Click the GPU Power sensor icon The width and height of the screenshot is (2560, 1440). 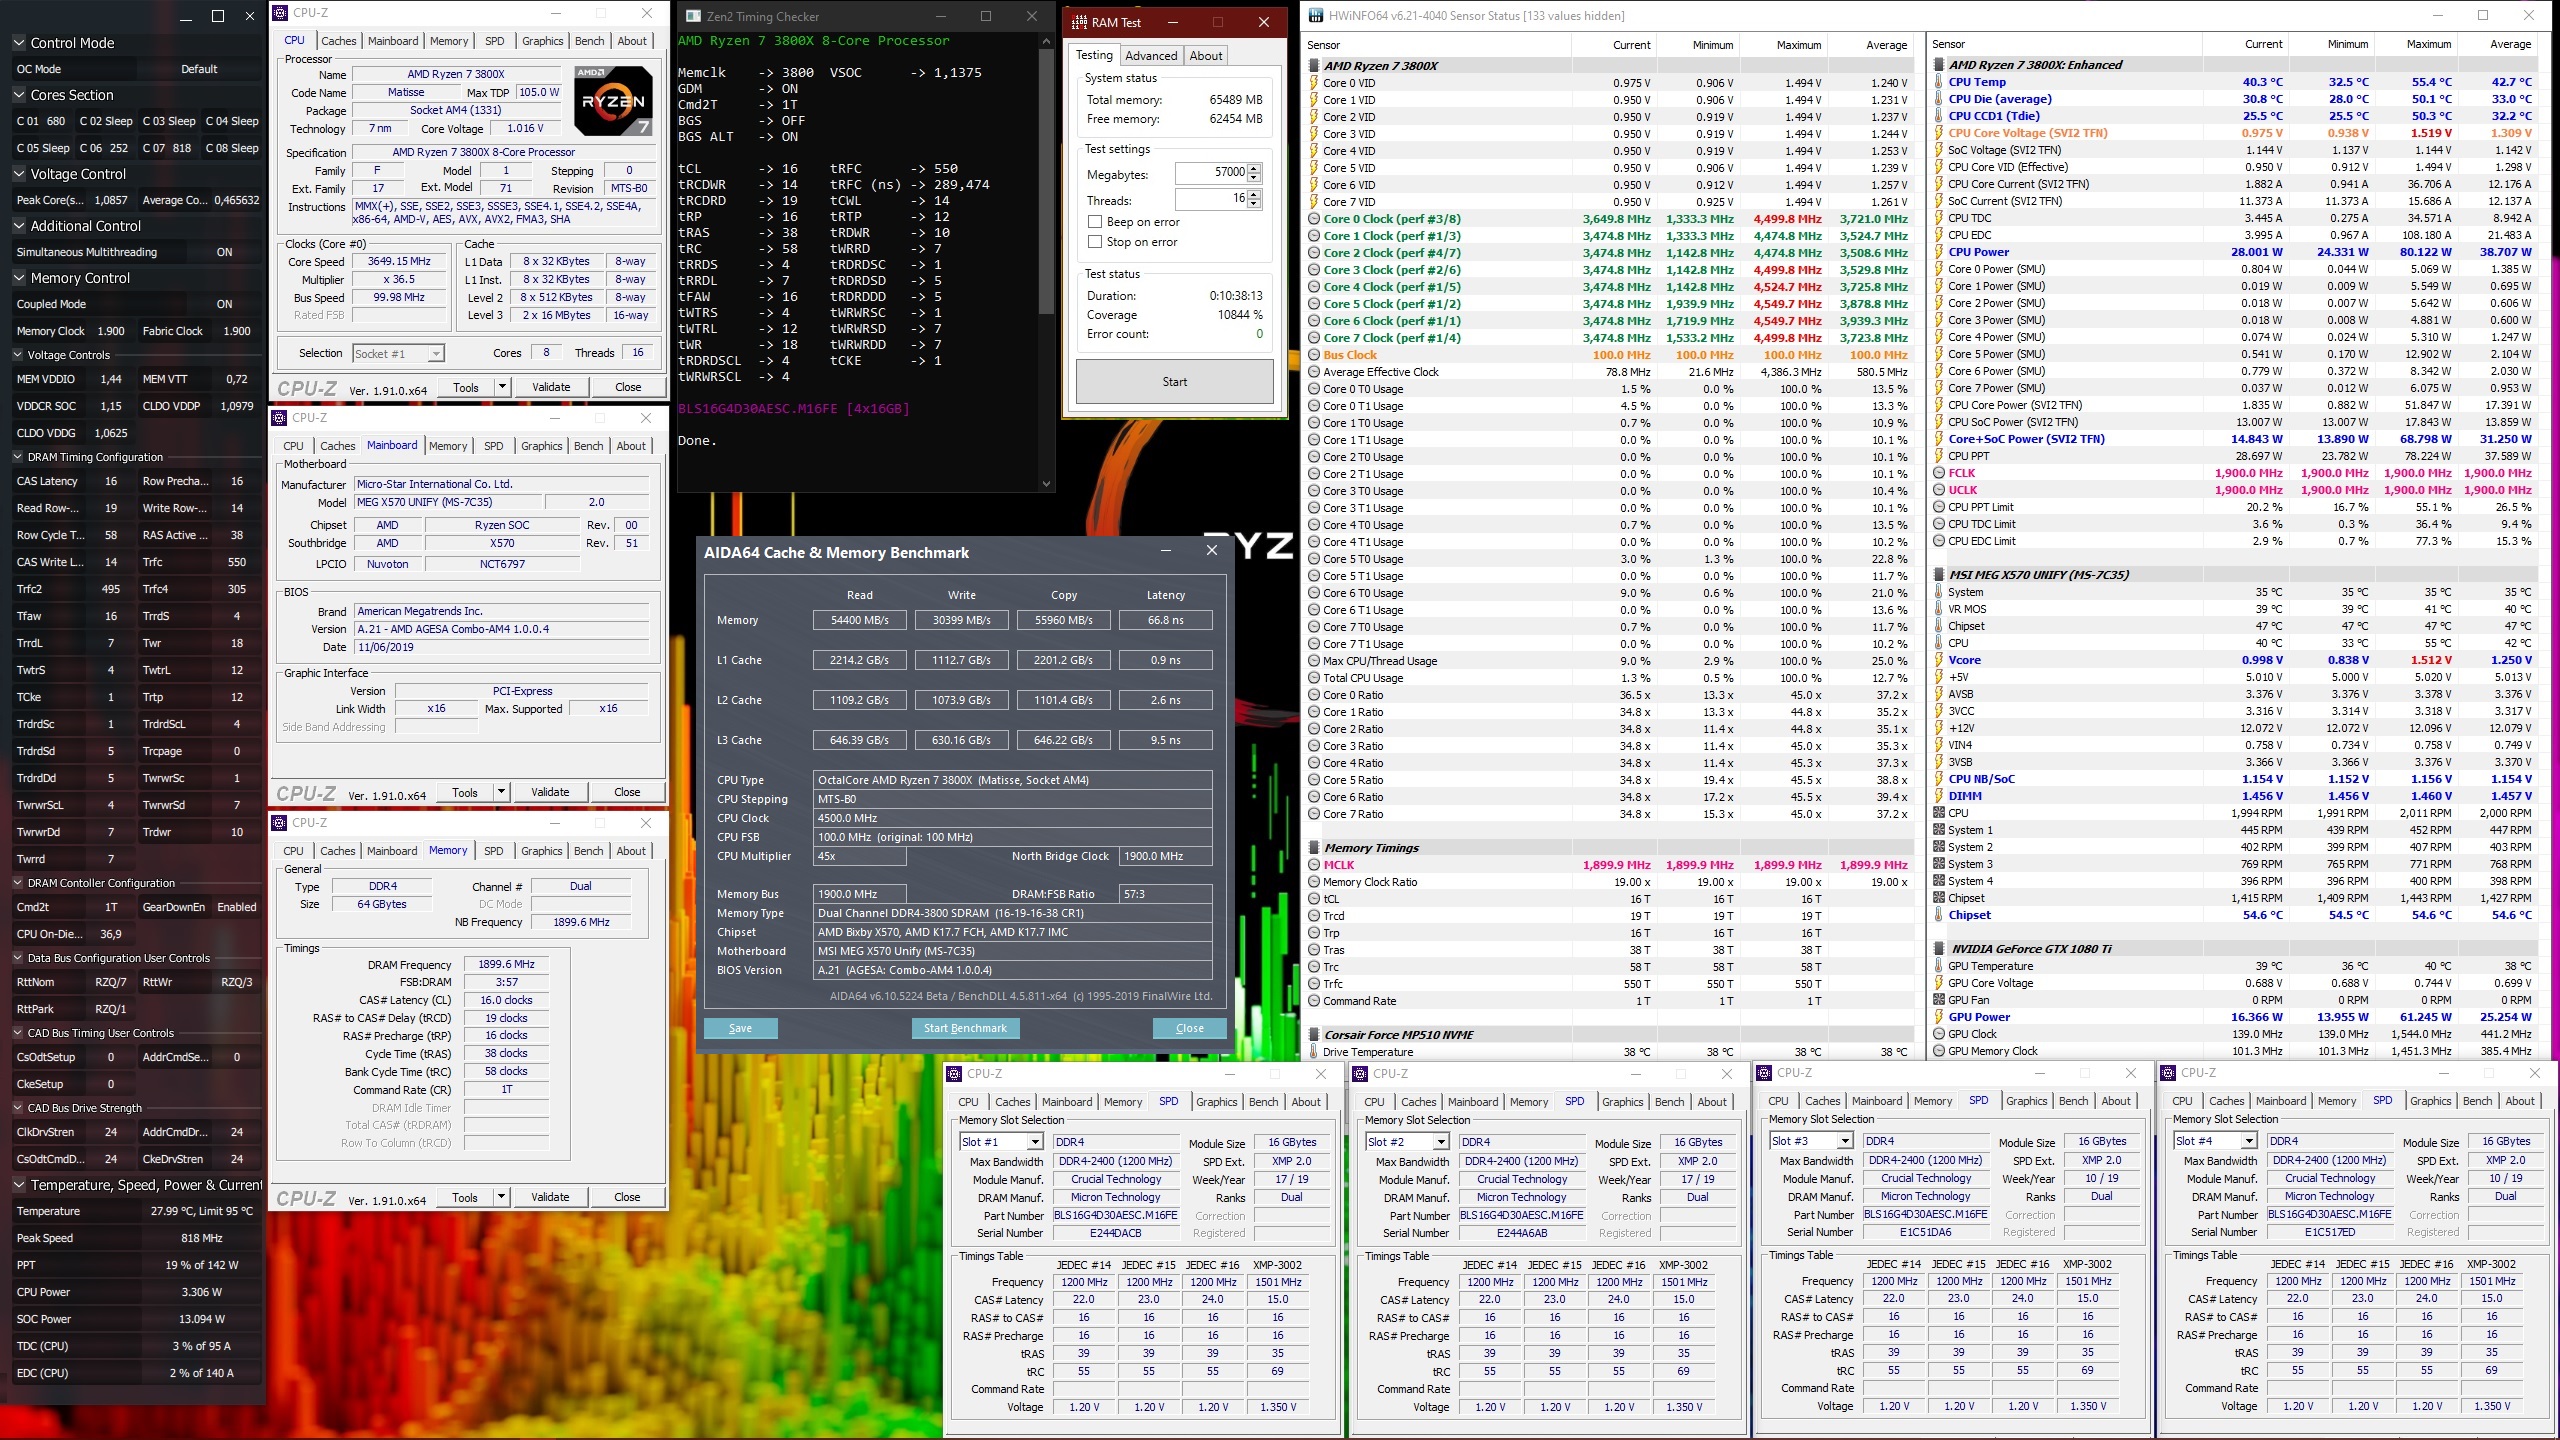1938,1017
